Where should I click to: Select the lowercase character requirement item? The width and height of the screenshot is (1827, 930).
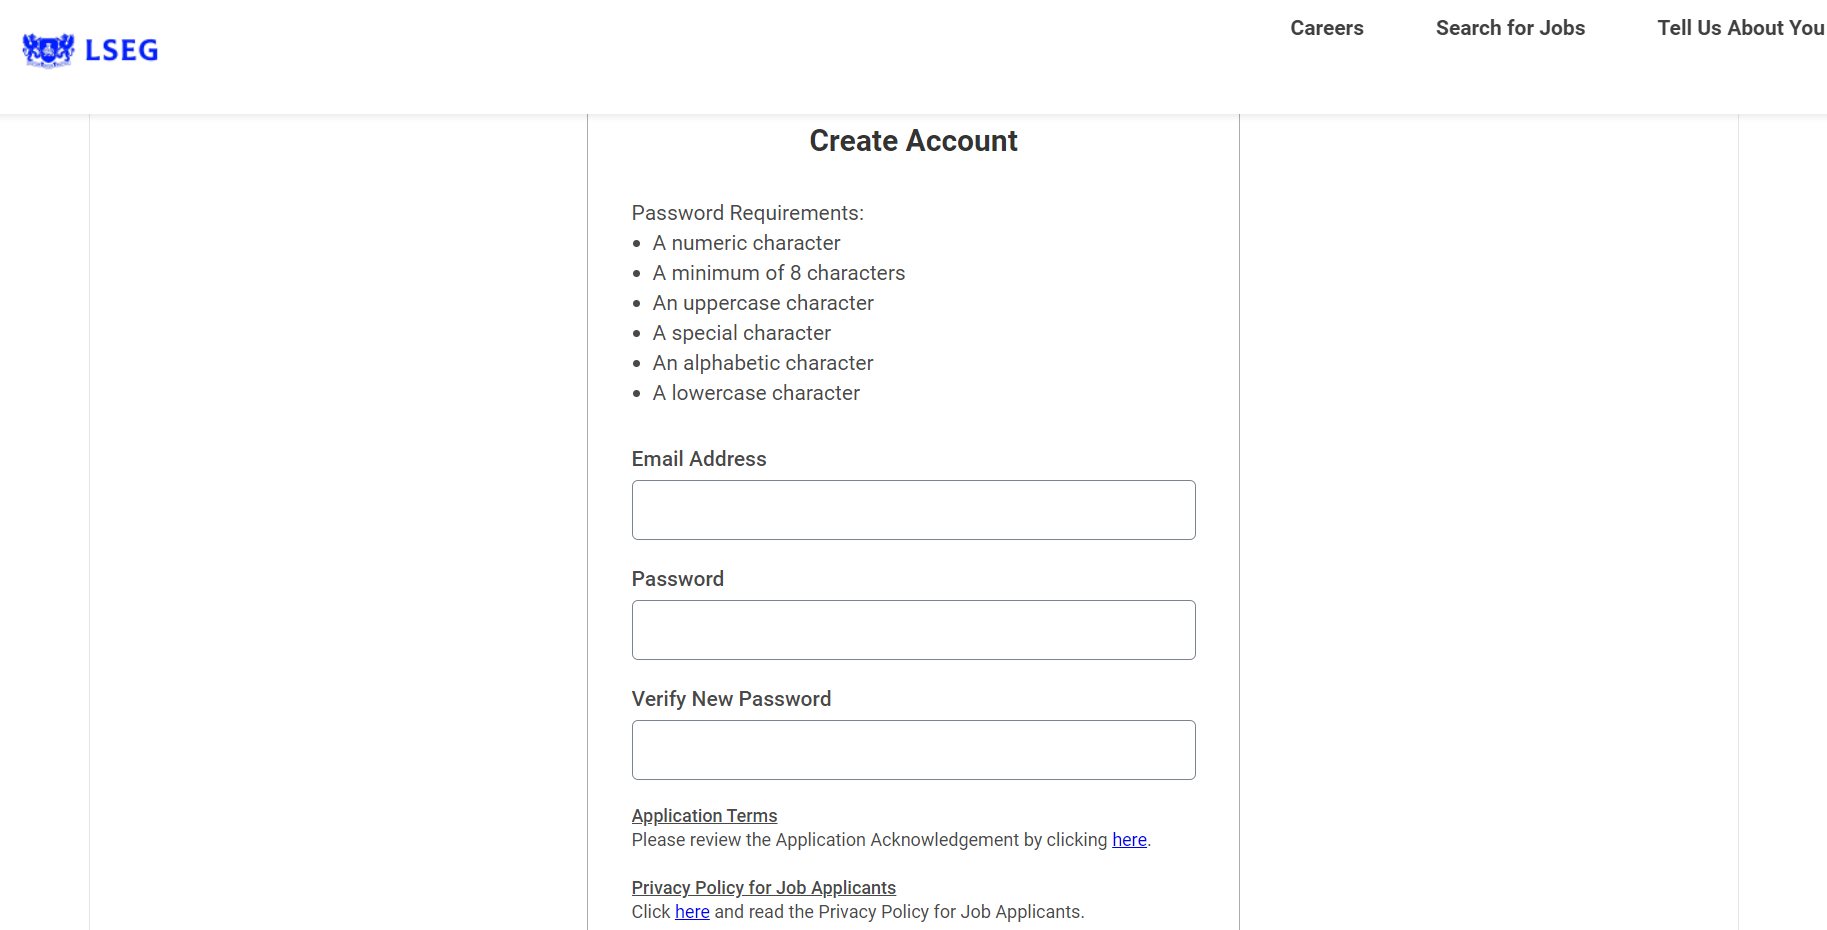(756, 393)
